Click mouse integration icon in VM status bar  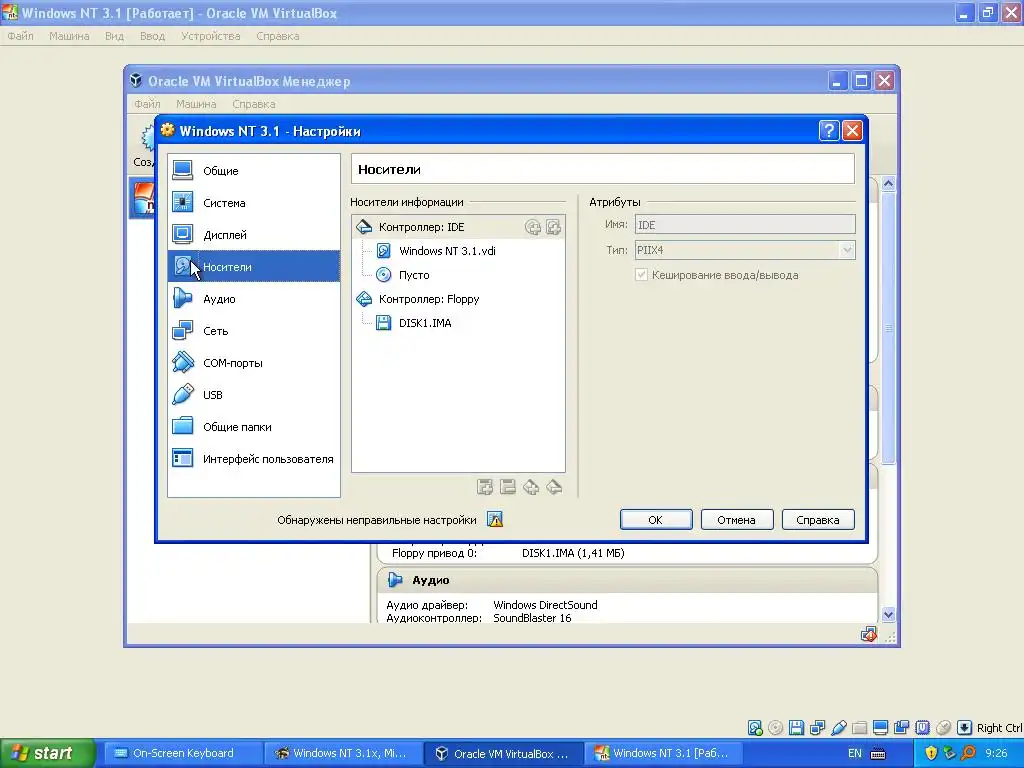click(x=943, y=728)
